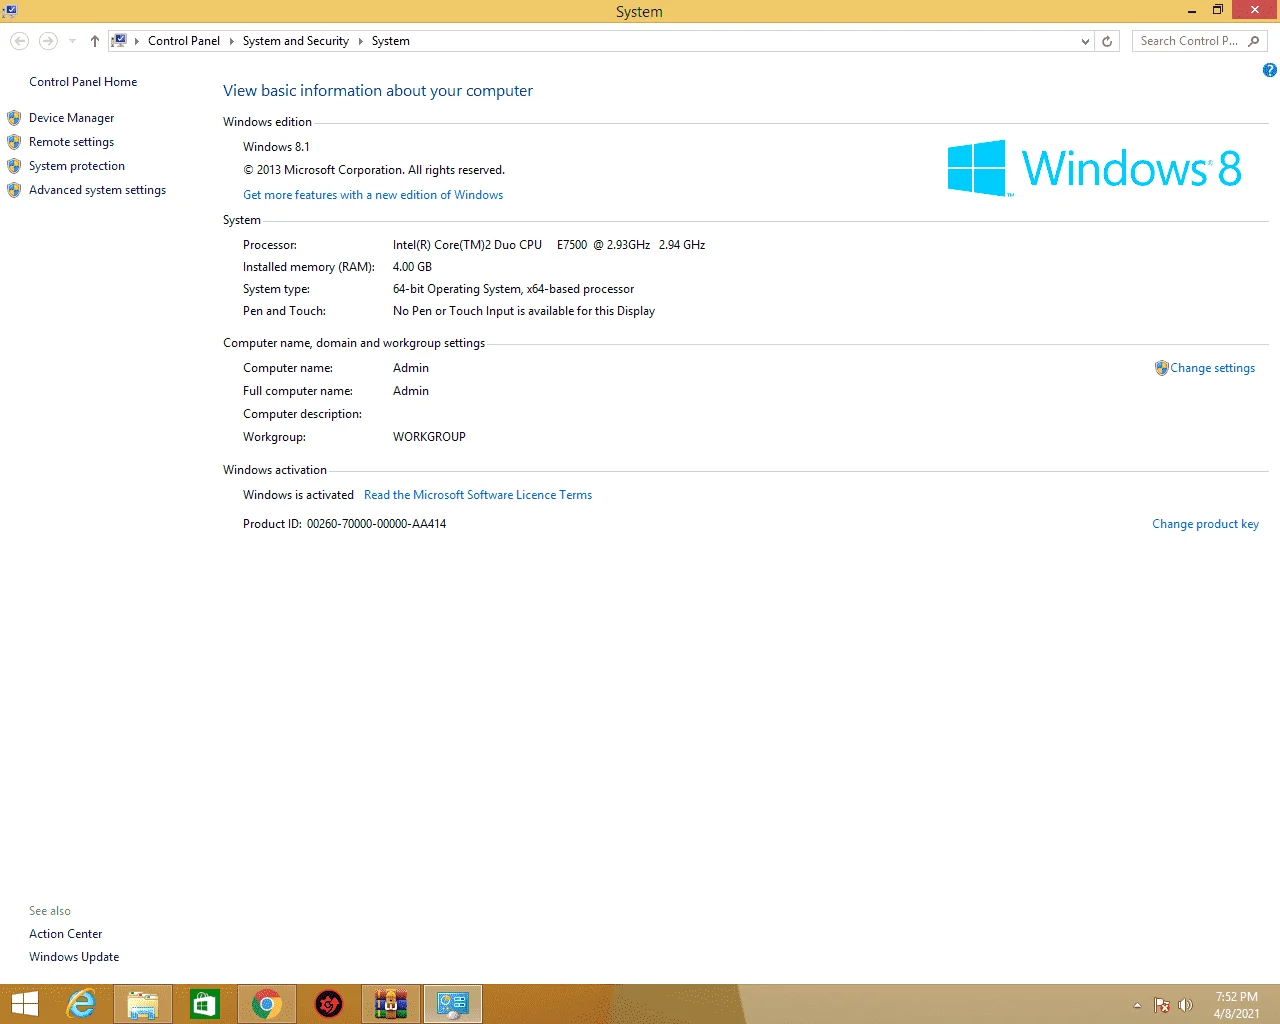This screenshot has width=1280, height=1024.
Task: Show hidden tray icons arrow
Action: pos(1137,1005)
